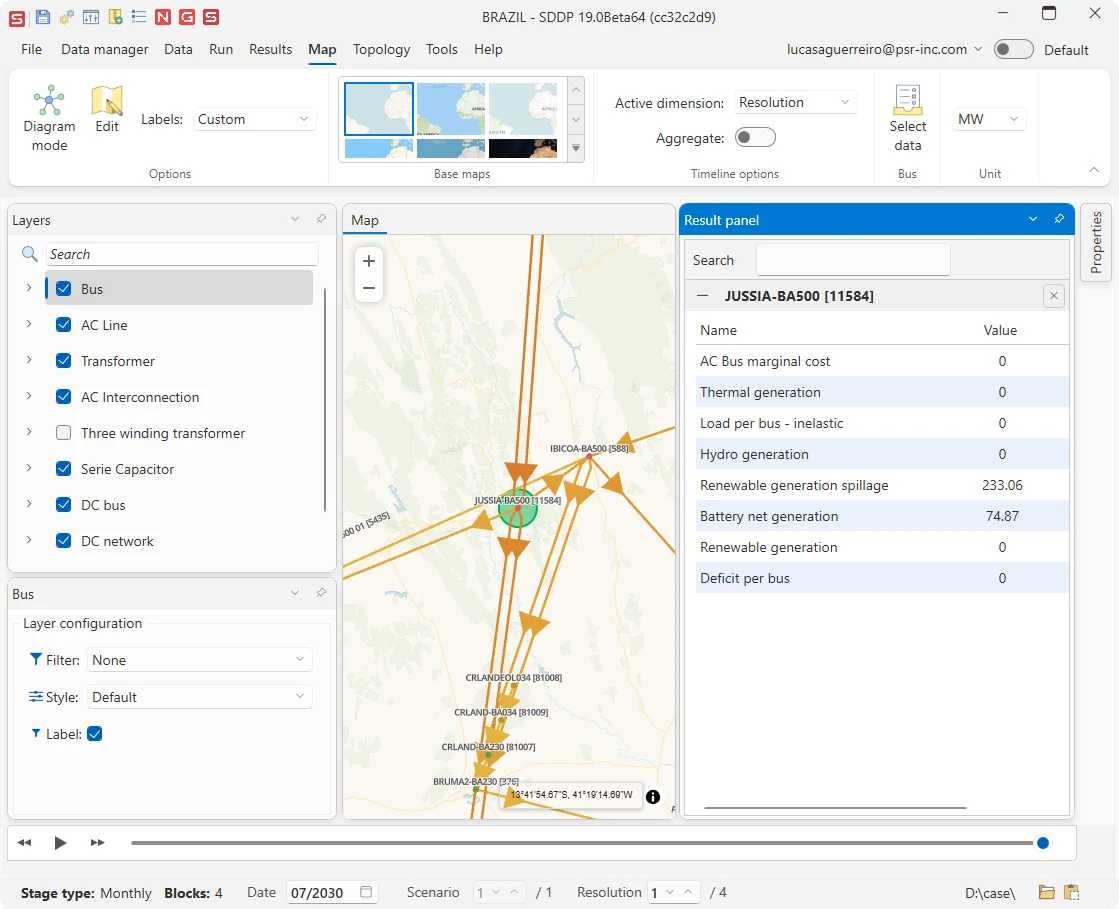Click the Edit map icon
Screen dimensions: 1119x909
[107, 109]
